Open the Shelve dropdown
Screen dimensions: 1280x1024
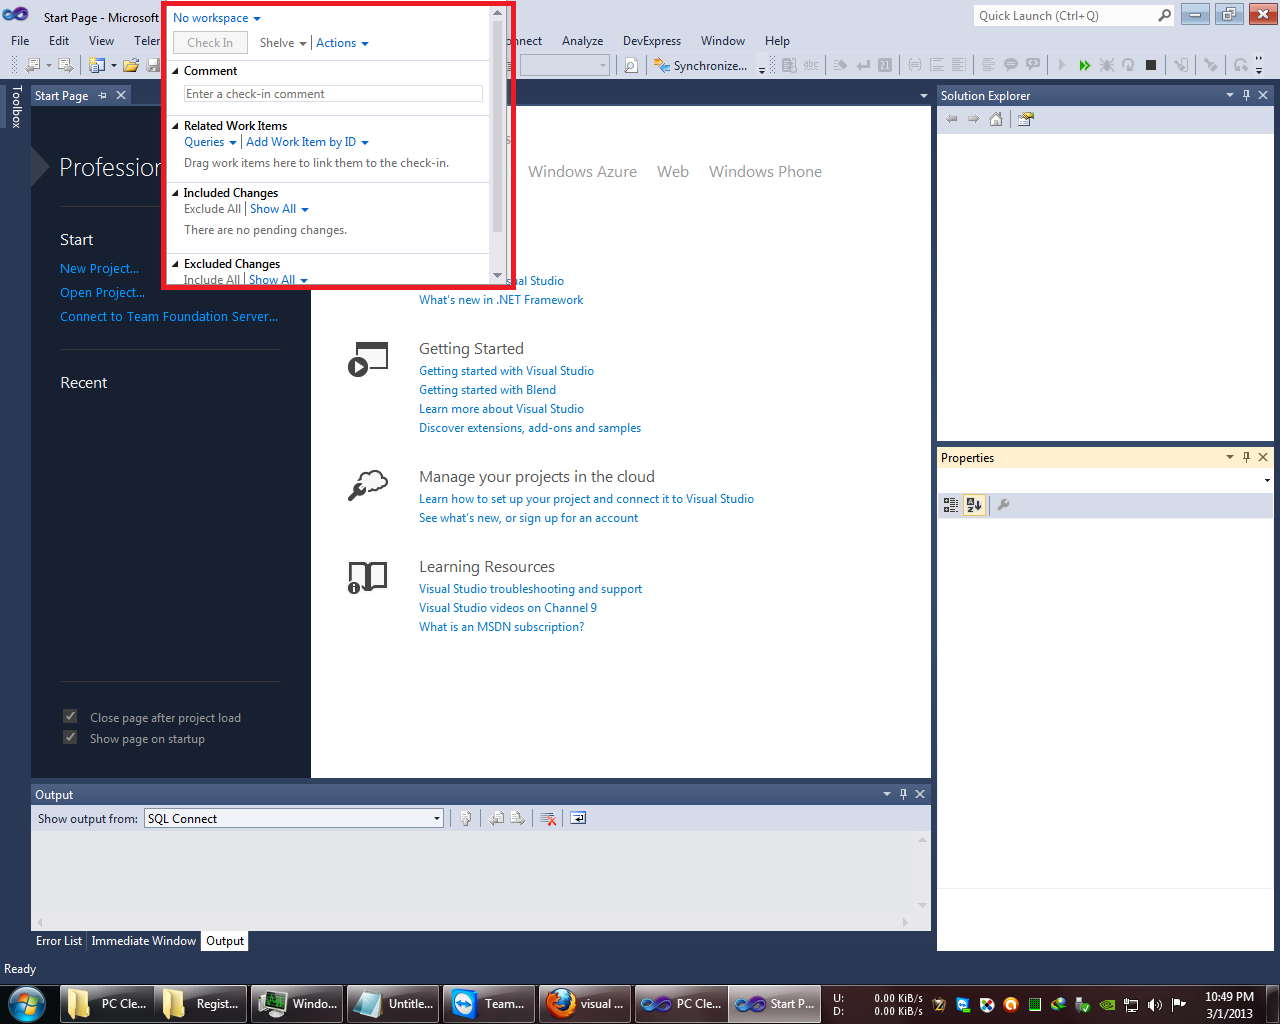click(283, 43)
